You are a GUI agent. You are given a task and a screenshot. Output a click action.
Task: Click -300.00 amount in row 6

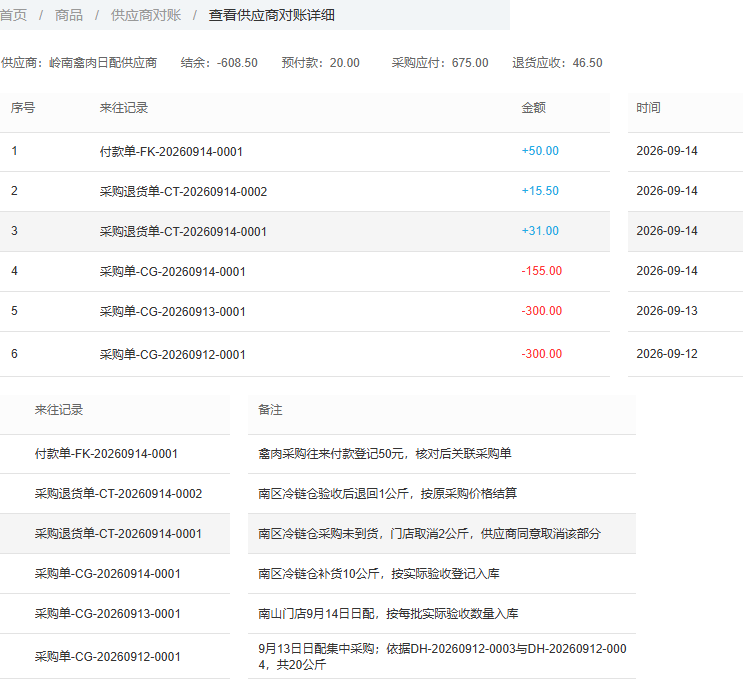click(542, 354)
